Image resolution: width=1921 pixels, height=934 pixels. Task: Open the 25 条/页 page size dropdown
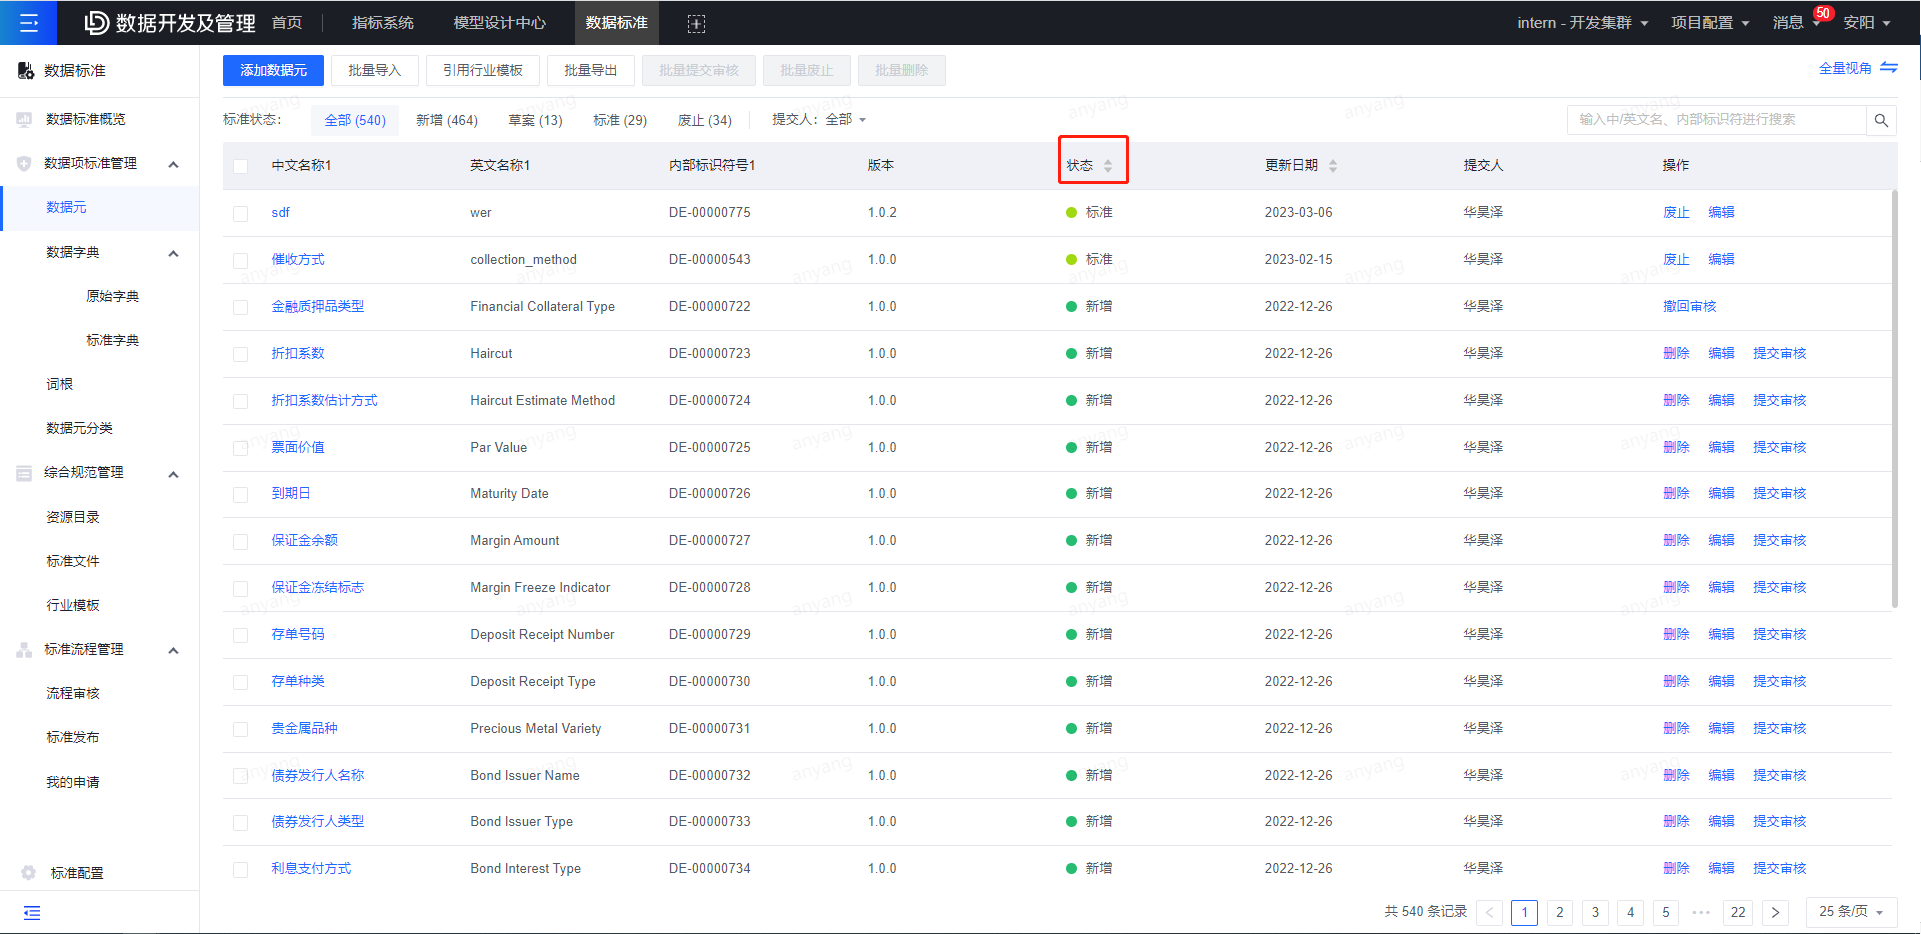click(x=1851, y=912)
